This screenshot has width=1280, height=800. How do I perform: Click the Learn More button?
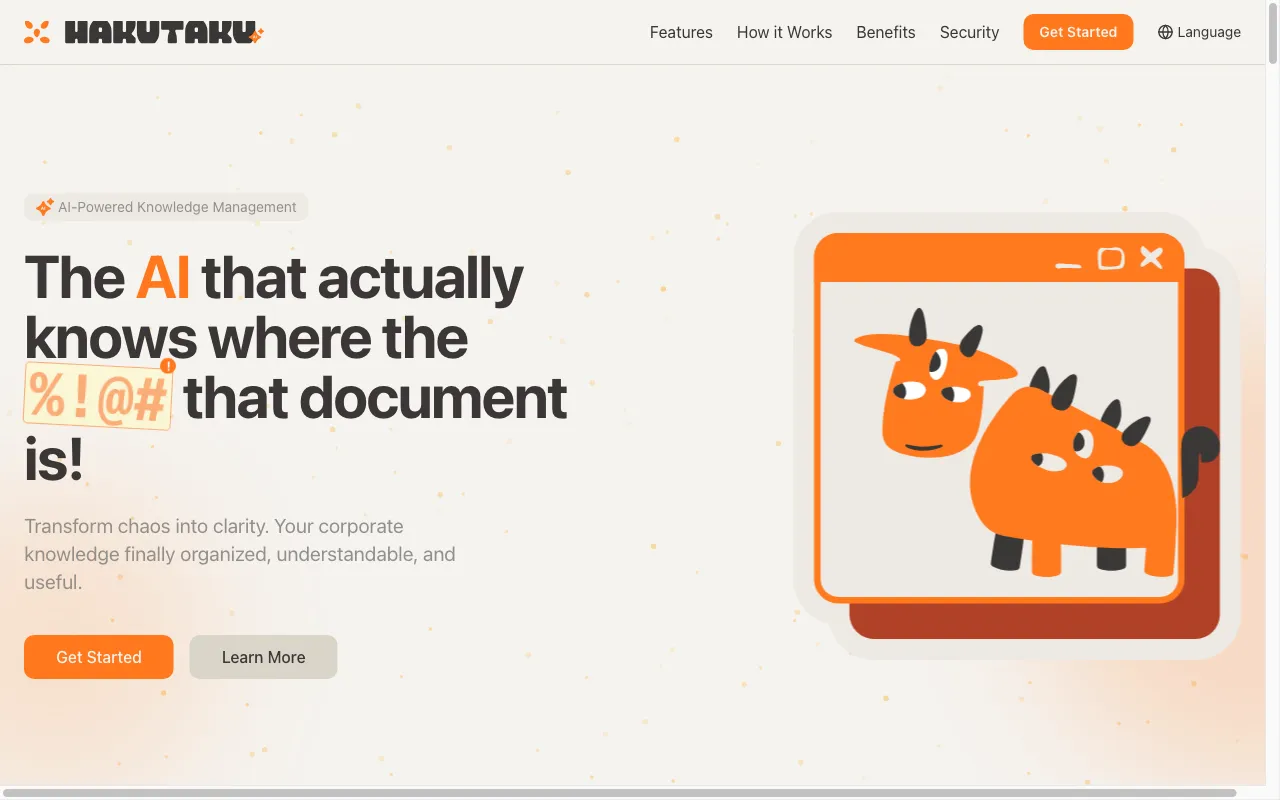coord(263,657)
